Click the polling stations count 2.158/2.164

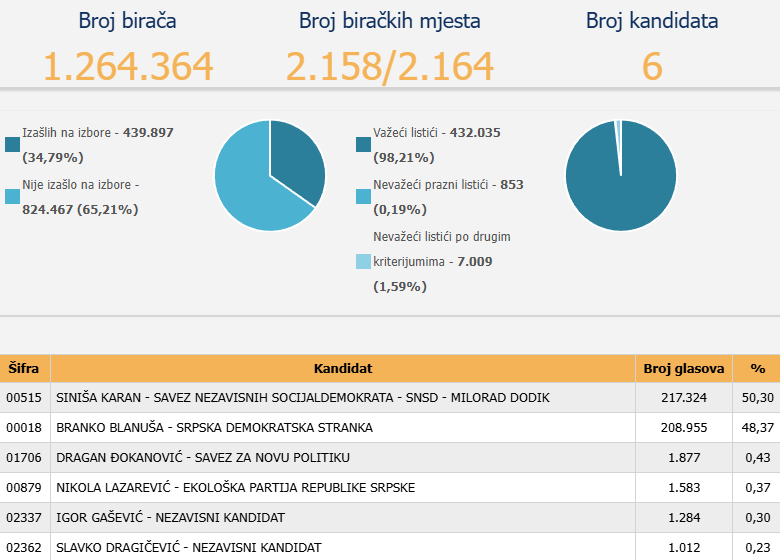[389, 66]
